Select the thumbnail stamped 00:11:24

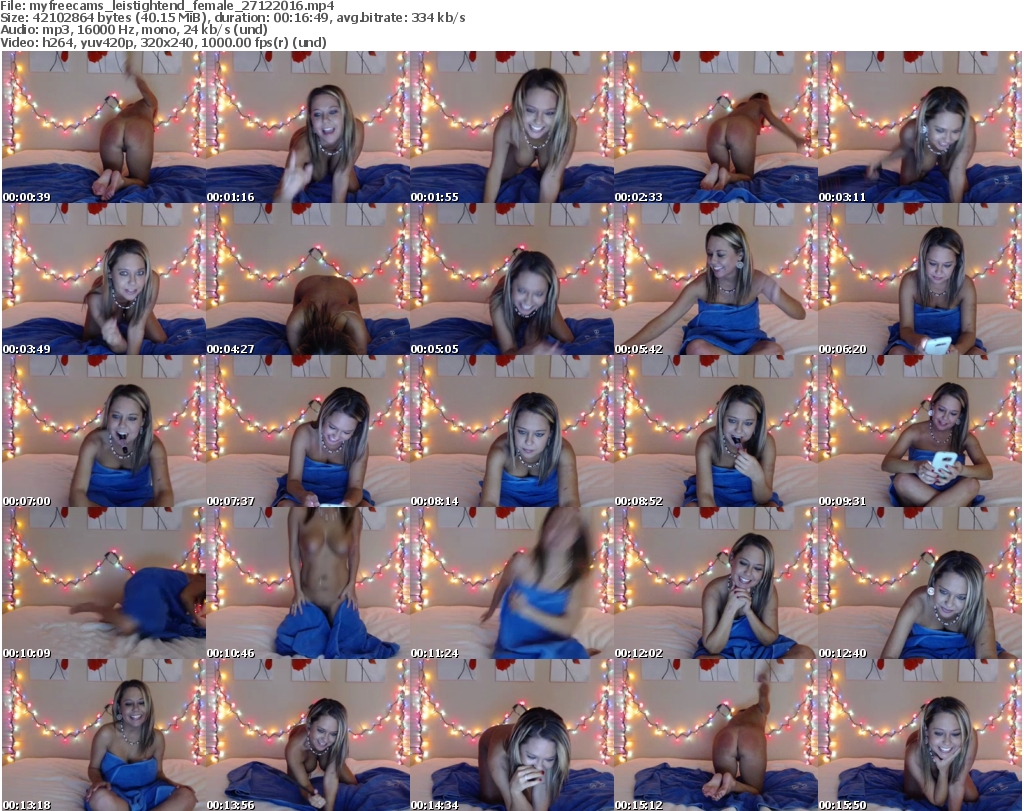[x=511, y=583]
